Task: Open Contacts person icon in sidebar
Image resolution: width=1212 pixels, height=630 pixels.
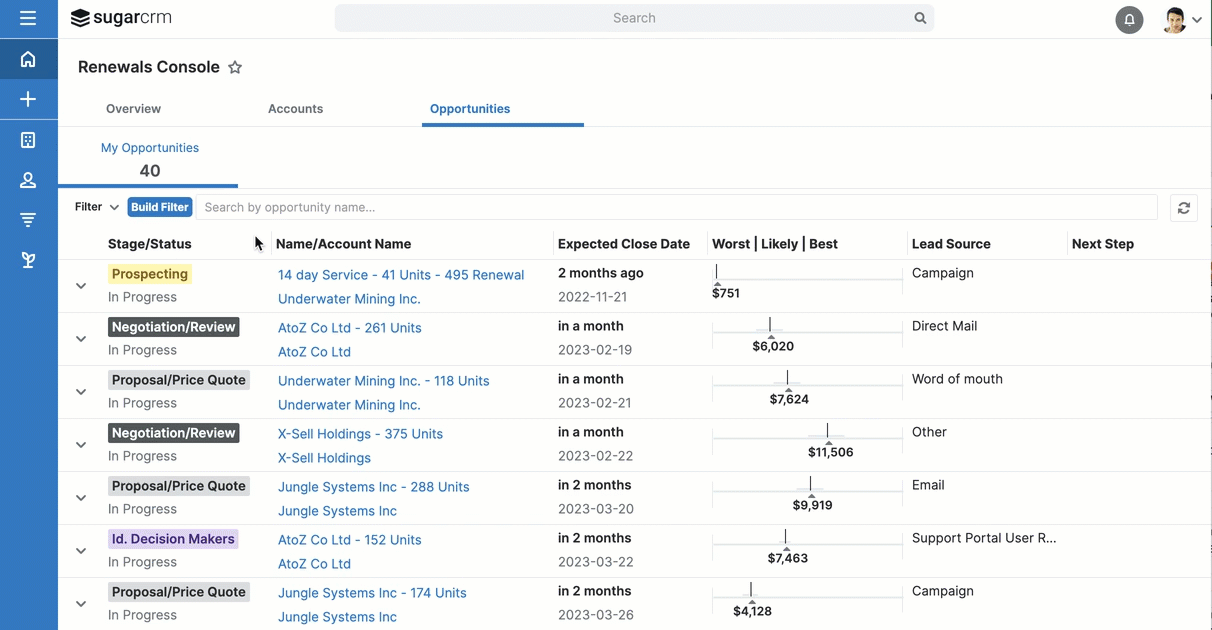Action: [28, 180]
